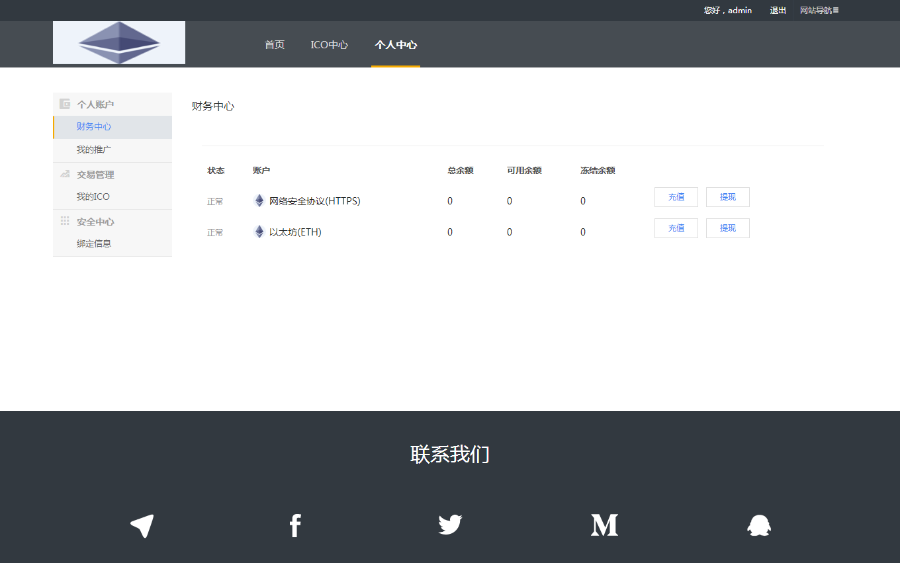
Task: Open the Twitter bird icon
Action: pyautogui.click(x=450, y=525)
